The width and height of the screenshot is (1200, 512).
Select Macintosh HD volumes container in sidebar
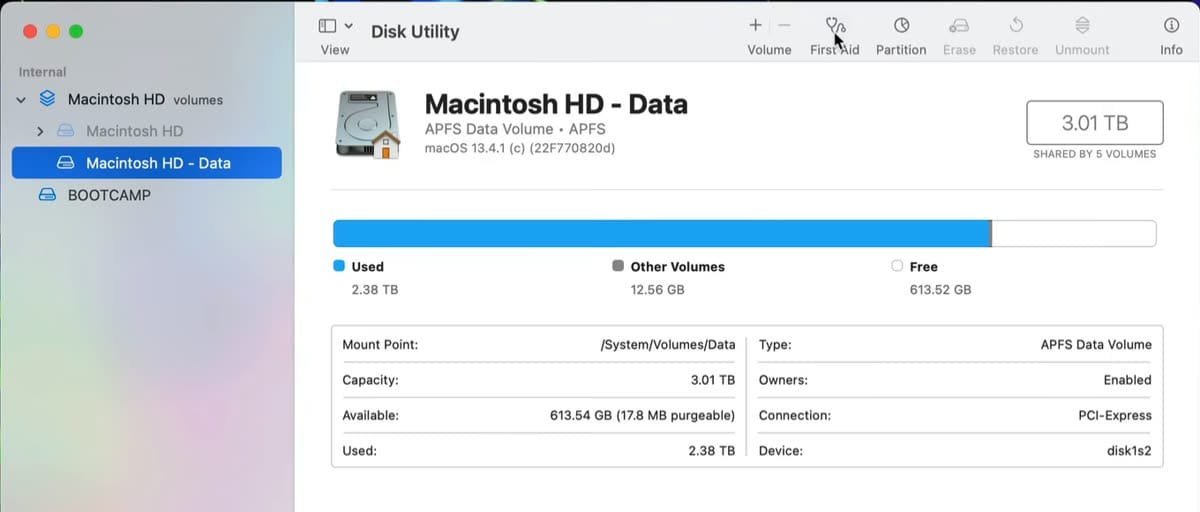click(145, 99)
